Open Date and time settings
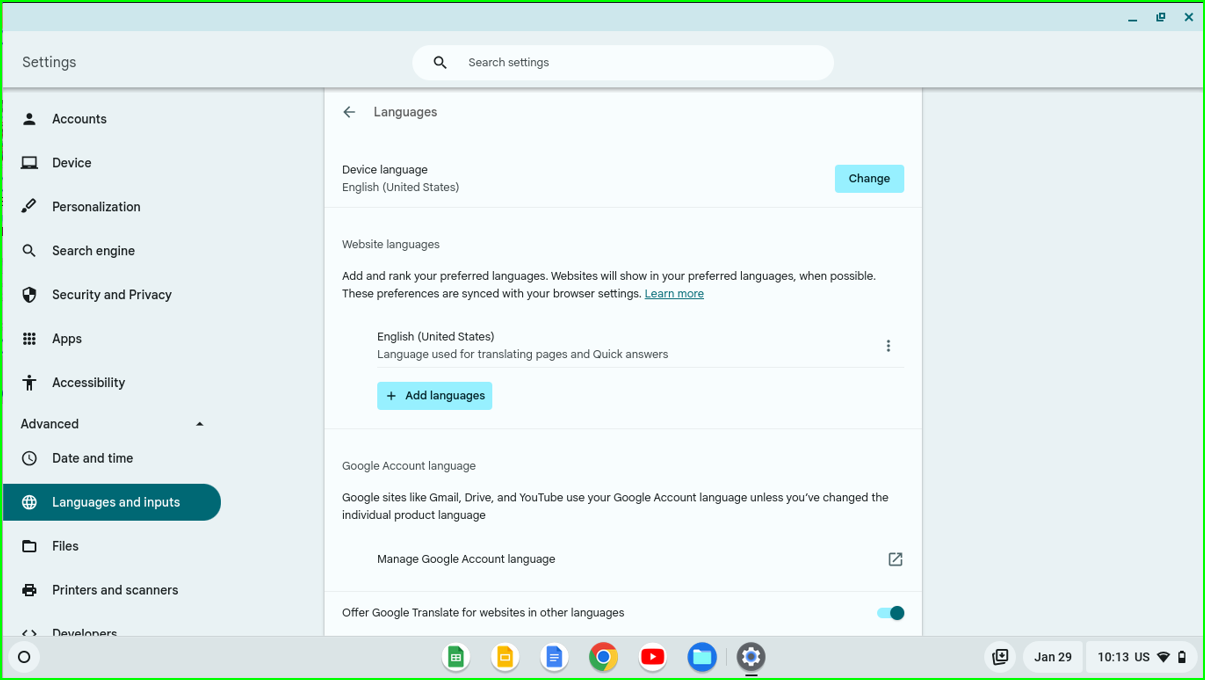 click(92, 458)
